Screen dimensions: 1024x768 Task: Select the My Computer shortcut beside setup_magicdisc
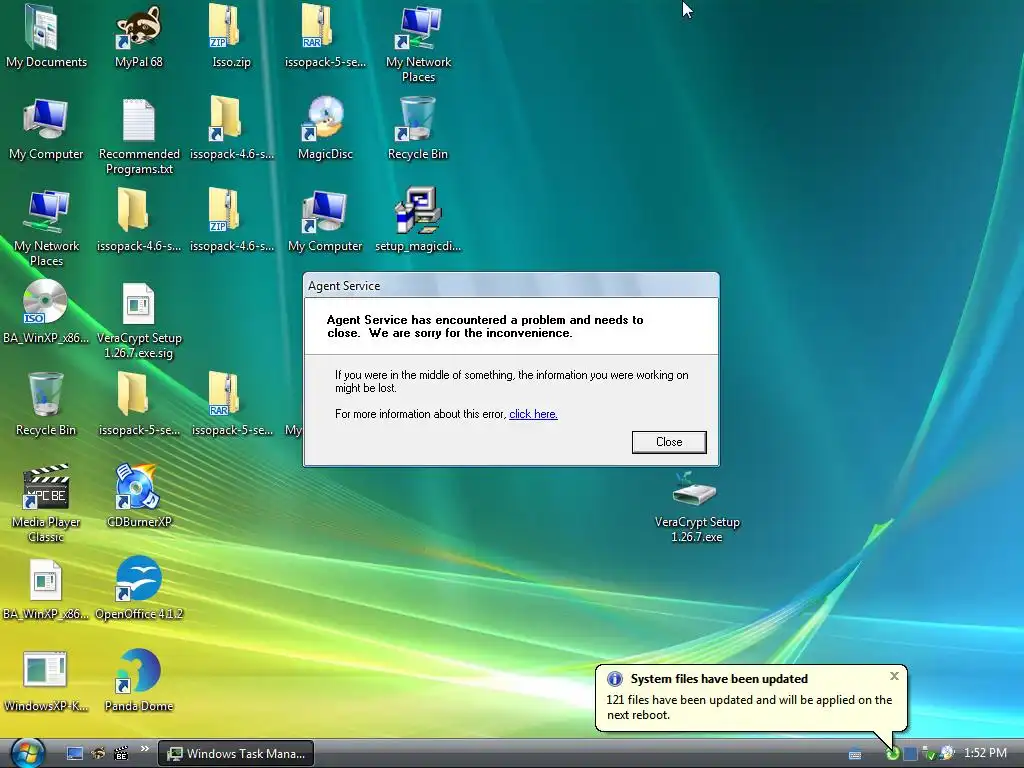325,220
